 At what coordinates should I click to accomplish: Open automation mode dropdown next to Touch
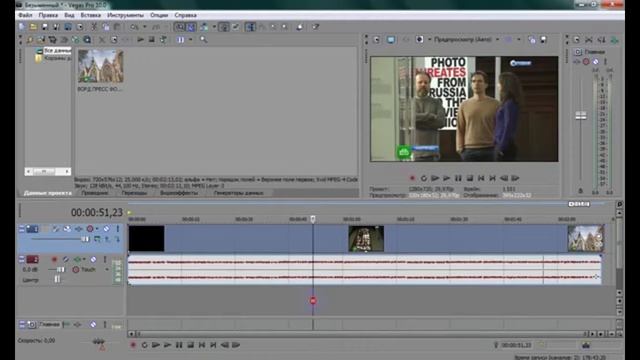[107, 269]
